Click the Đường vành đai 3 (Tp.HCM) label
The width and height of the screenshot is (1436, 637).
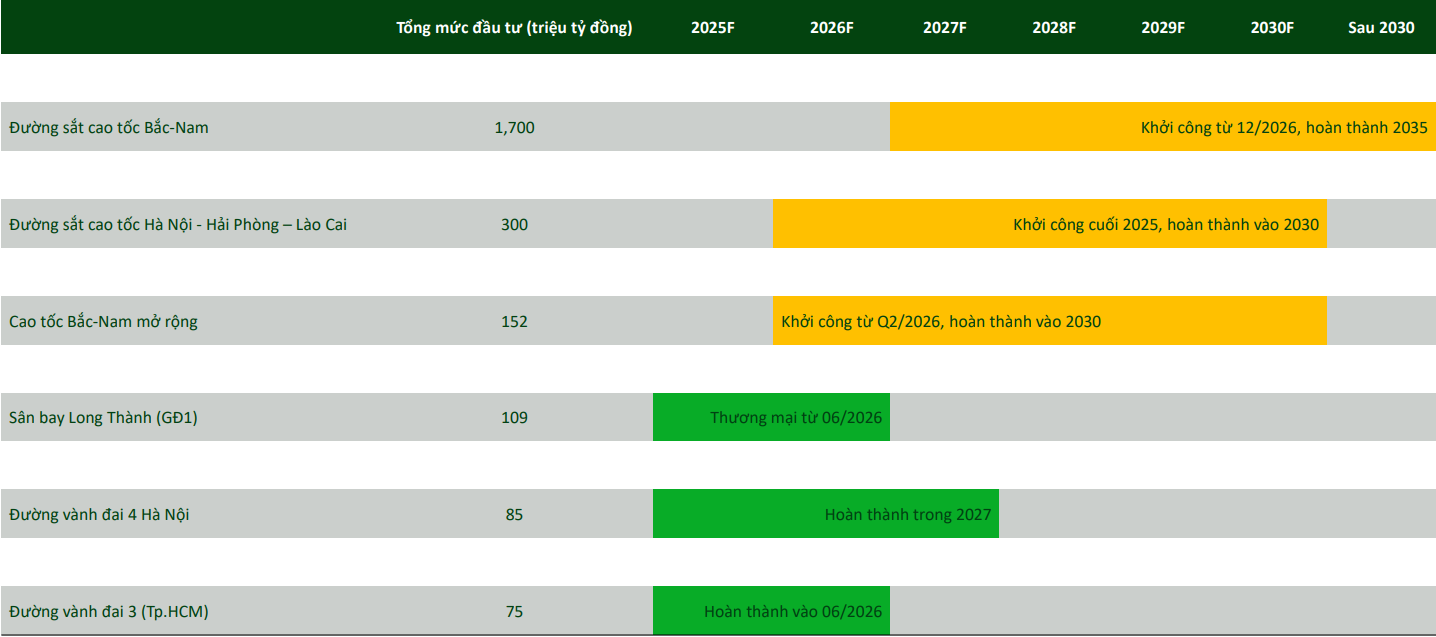(108, 612)
